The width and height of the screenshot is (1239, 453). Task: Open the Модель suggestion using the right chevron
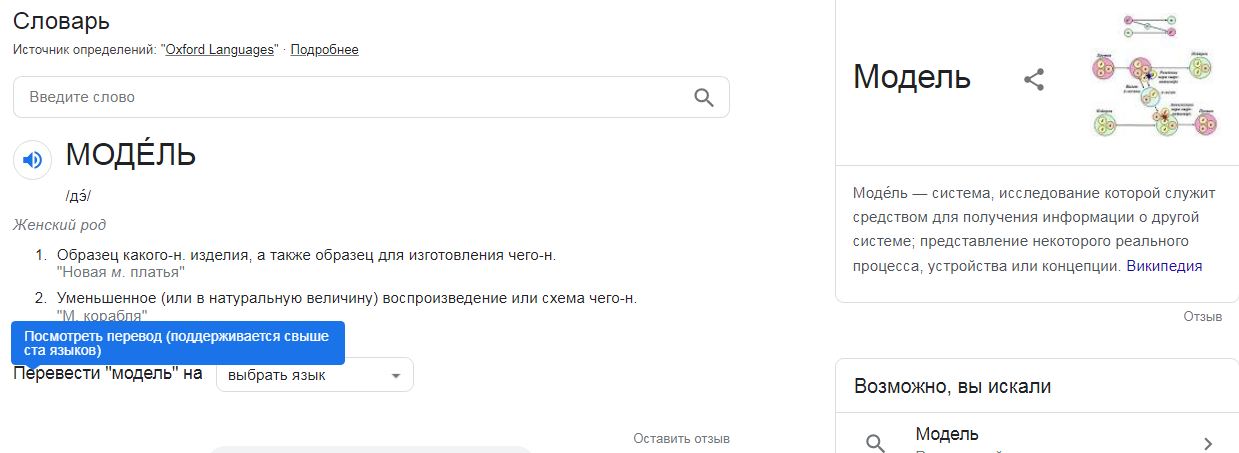[x=1208, y=443]
